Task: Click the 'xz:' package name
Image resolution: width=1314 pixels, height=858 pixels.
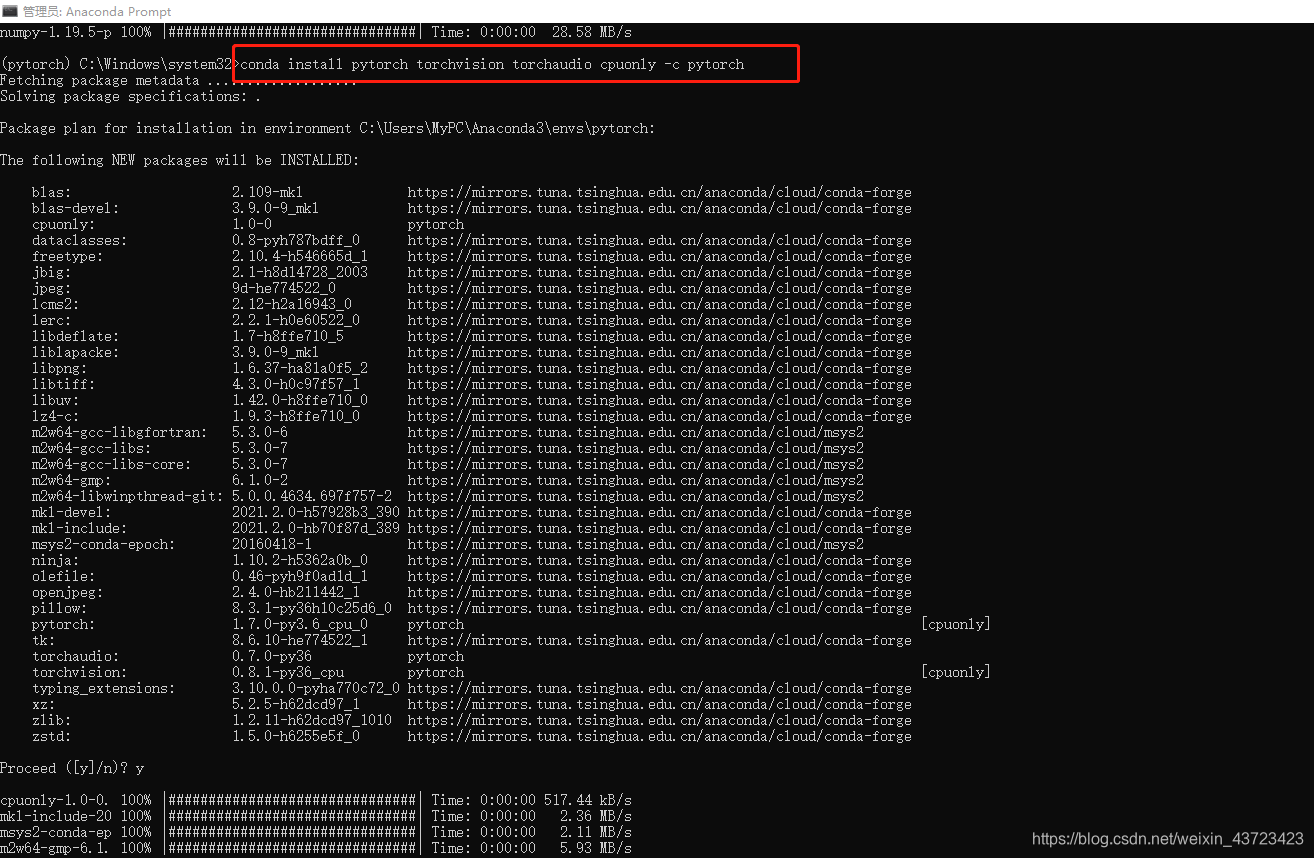Action: coord(44,704)
